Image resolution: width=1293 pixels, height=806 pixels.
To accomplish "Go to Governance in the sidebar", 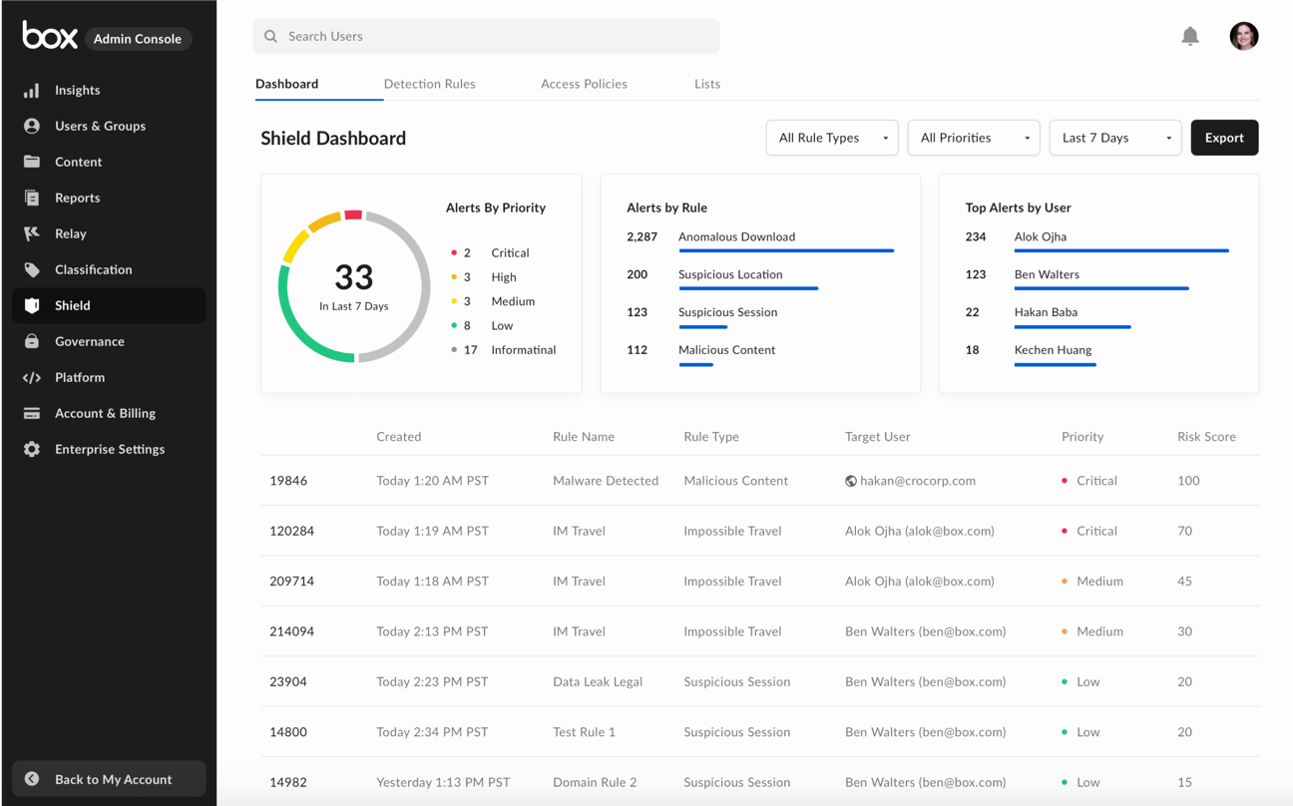I will point(109,342).
